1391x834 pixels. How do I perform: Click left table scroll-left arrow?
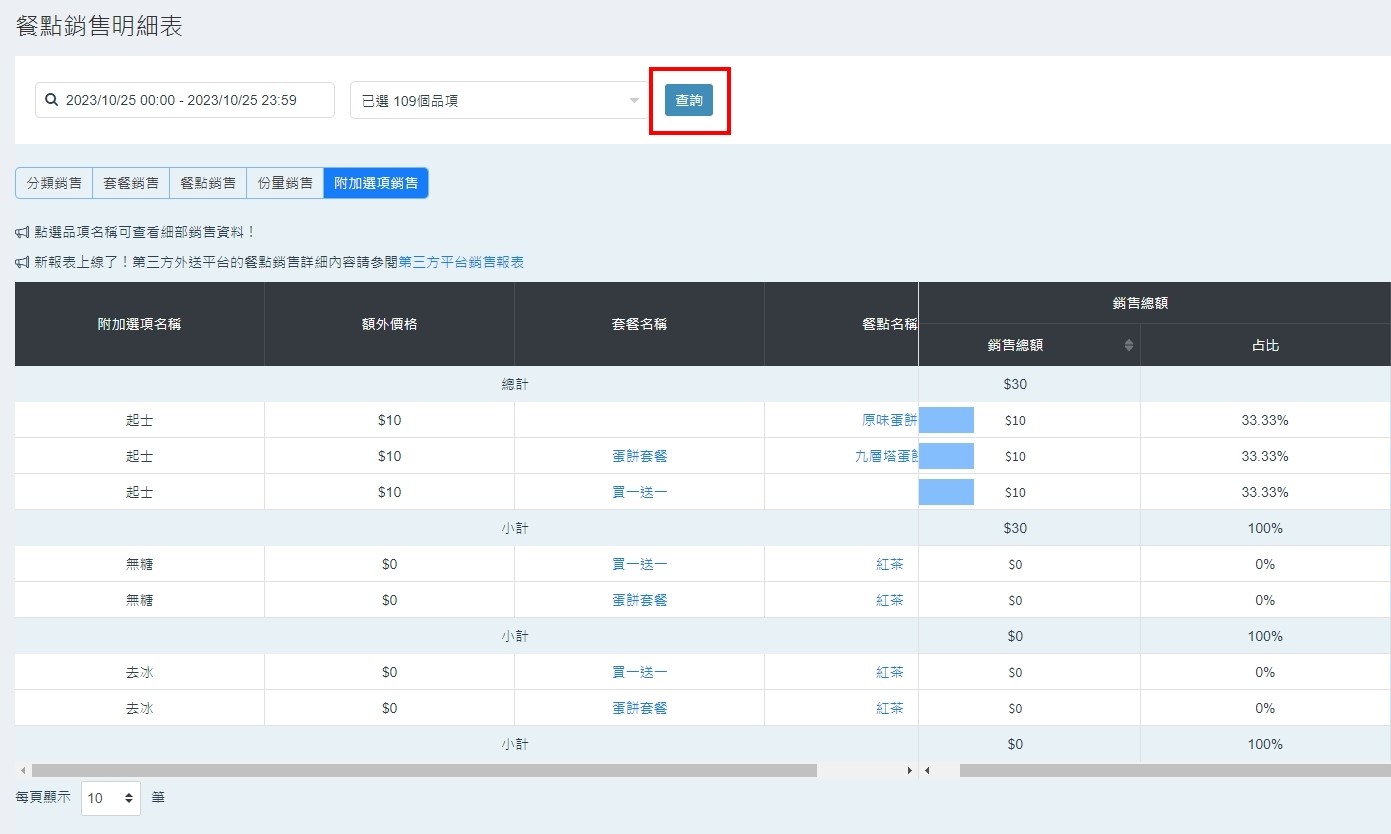[24, 771]
